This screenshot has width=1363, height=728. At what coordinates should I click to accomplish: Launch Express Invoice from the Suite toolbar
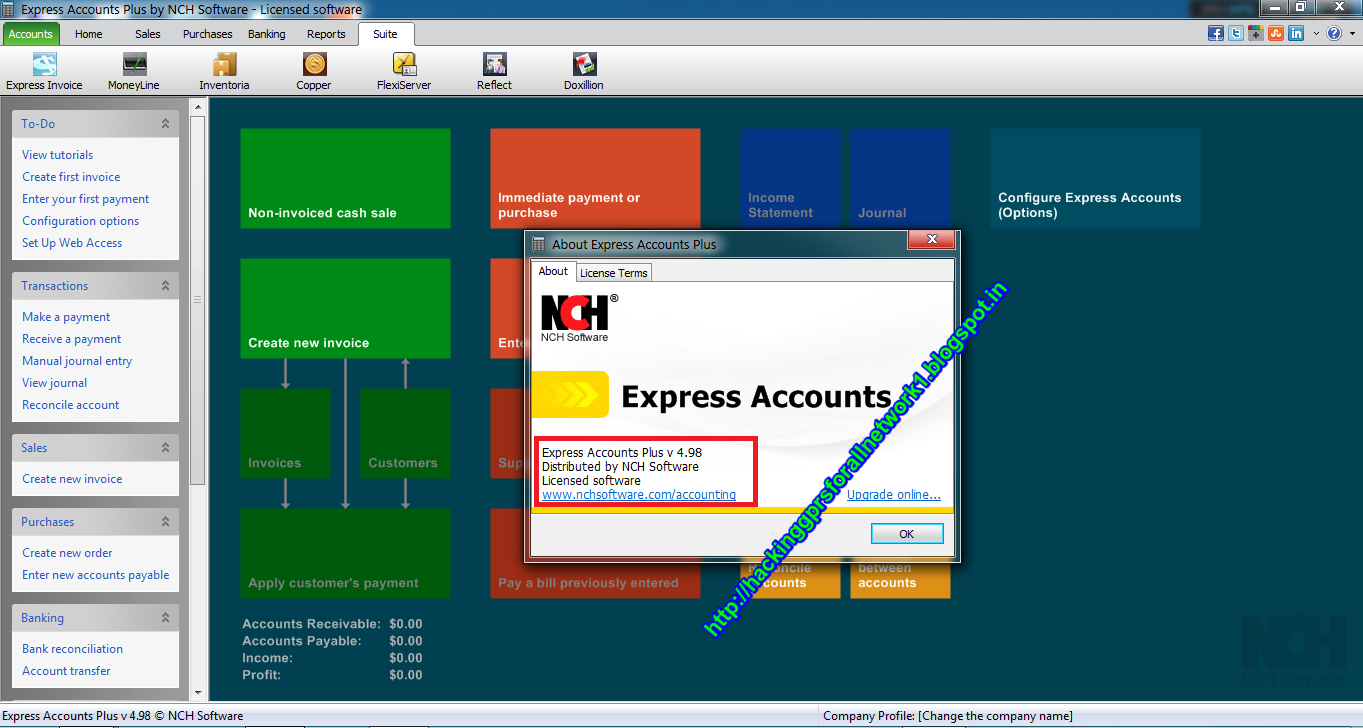(x=44, y=72)
